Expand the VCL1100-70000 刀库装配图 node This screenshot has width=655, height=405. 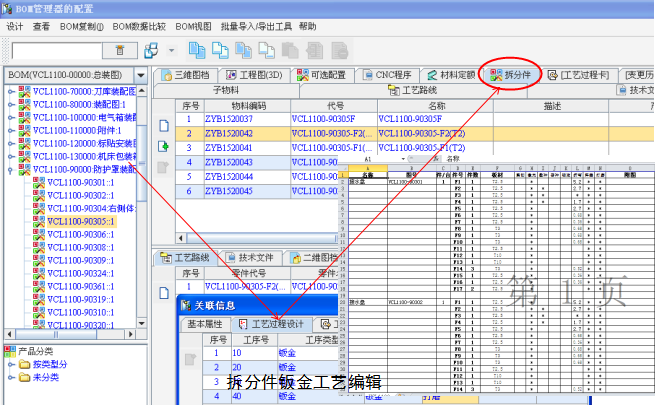point(10,91)
